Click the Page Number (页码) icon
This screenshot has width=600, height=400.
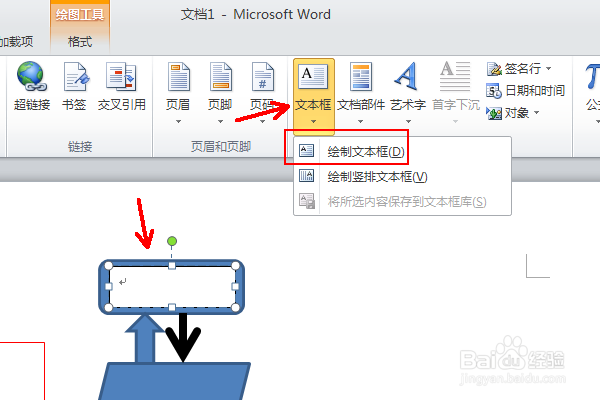(x=262, y=76)
